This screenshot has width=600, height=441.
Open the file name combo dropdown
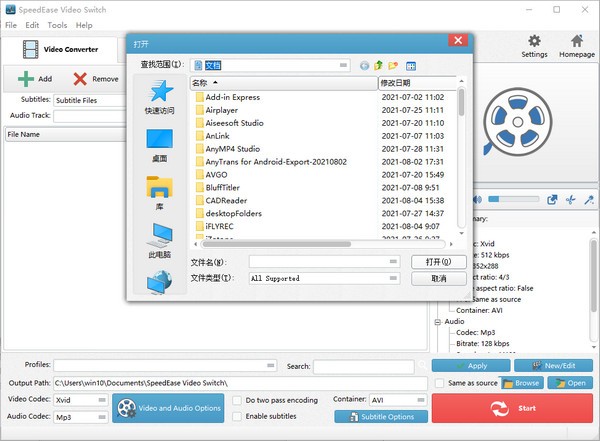pos(393,261)
